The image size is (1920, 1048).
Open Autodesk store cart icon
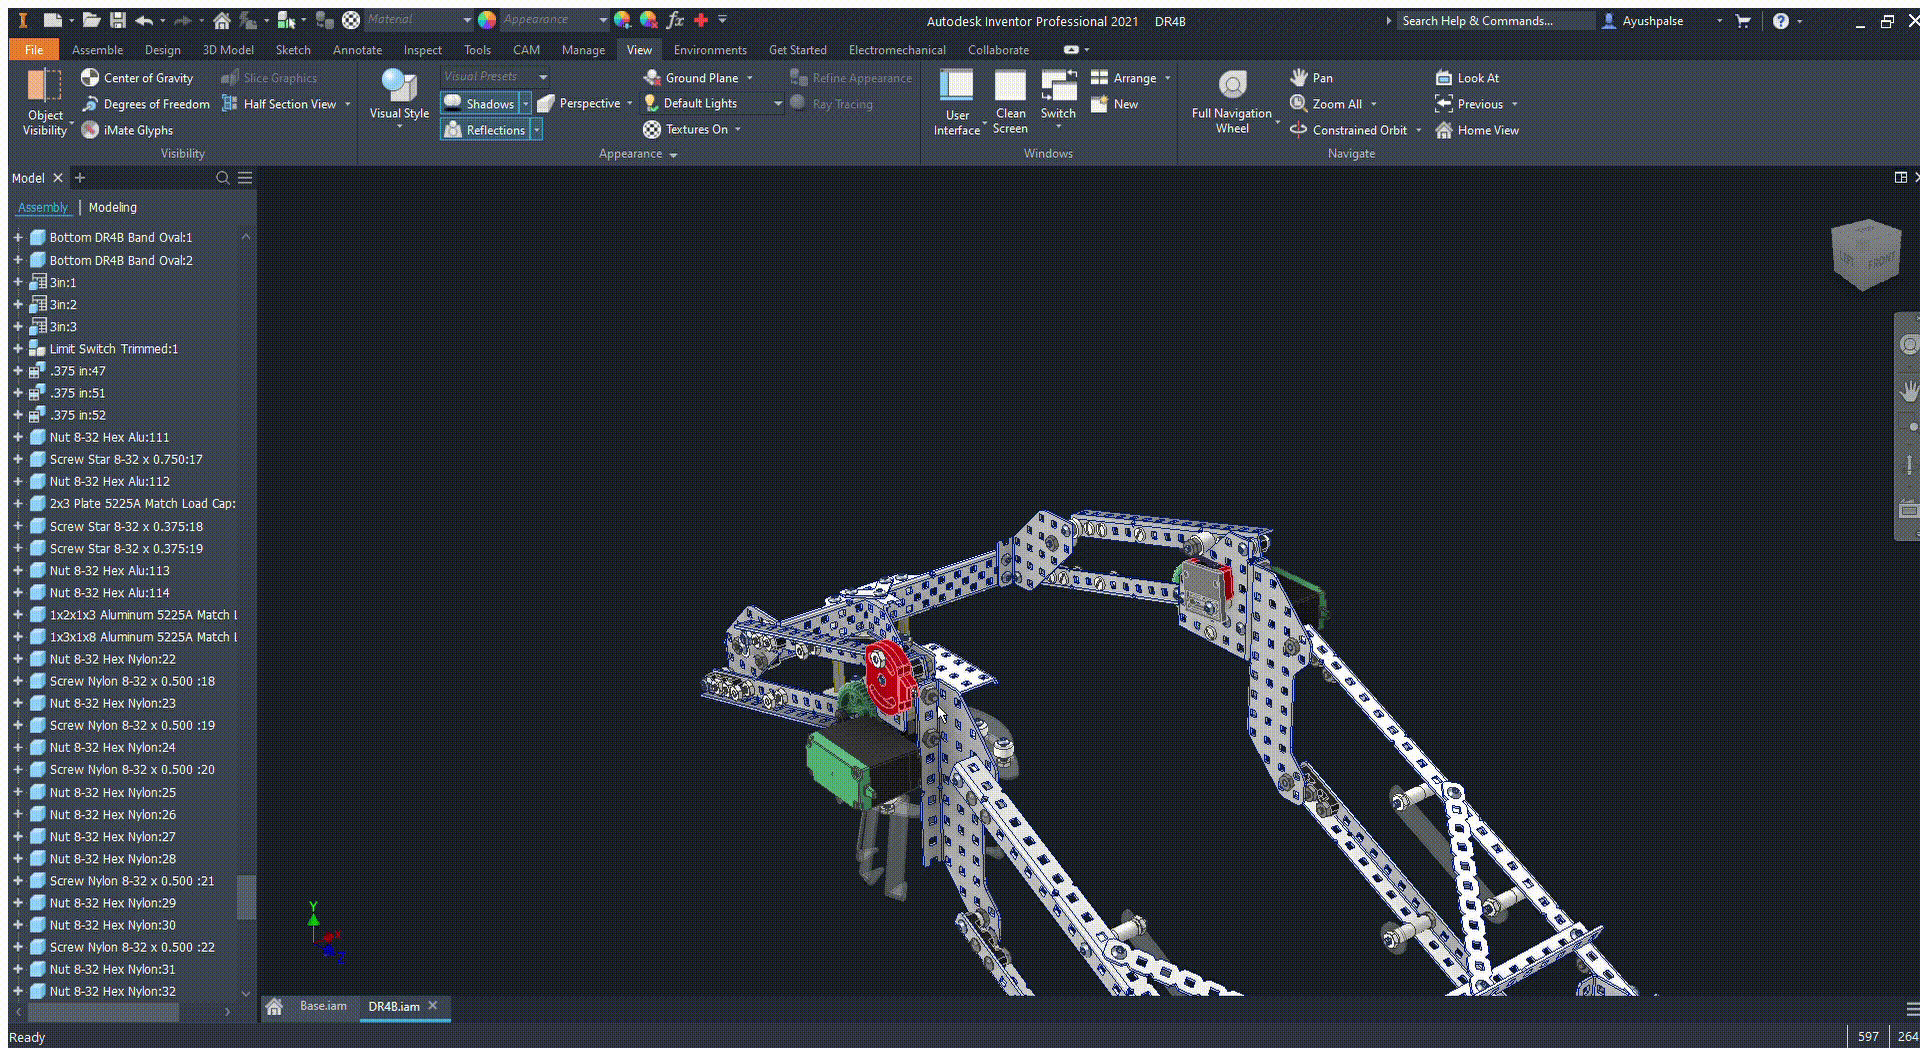1743,21
